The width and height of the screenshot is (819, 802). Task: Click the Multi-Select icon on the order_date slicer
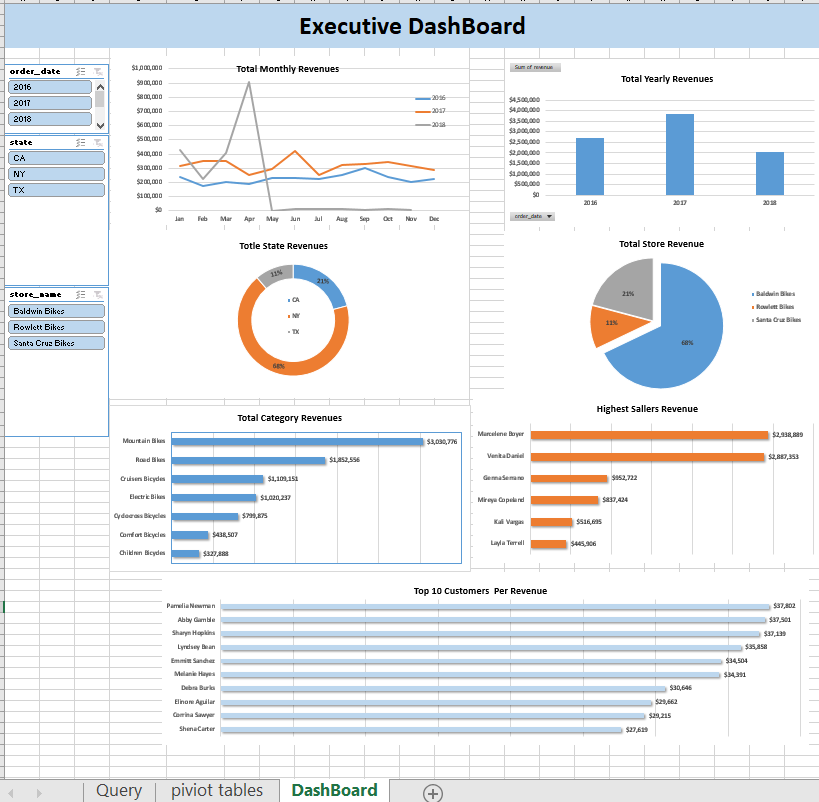click(80, 71)
